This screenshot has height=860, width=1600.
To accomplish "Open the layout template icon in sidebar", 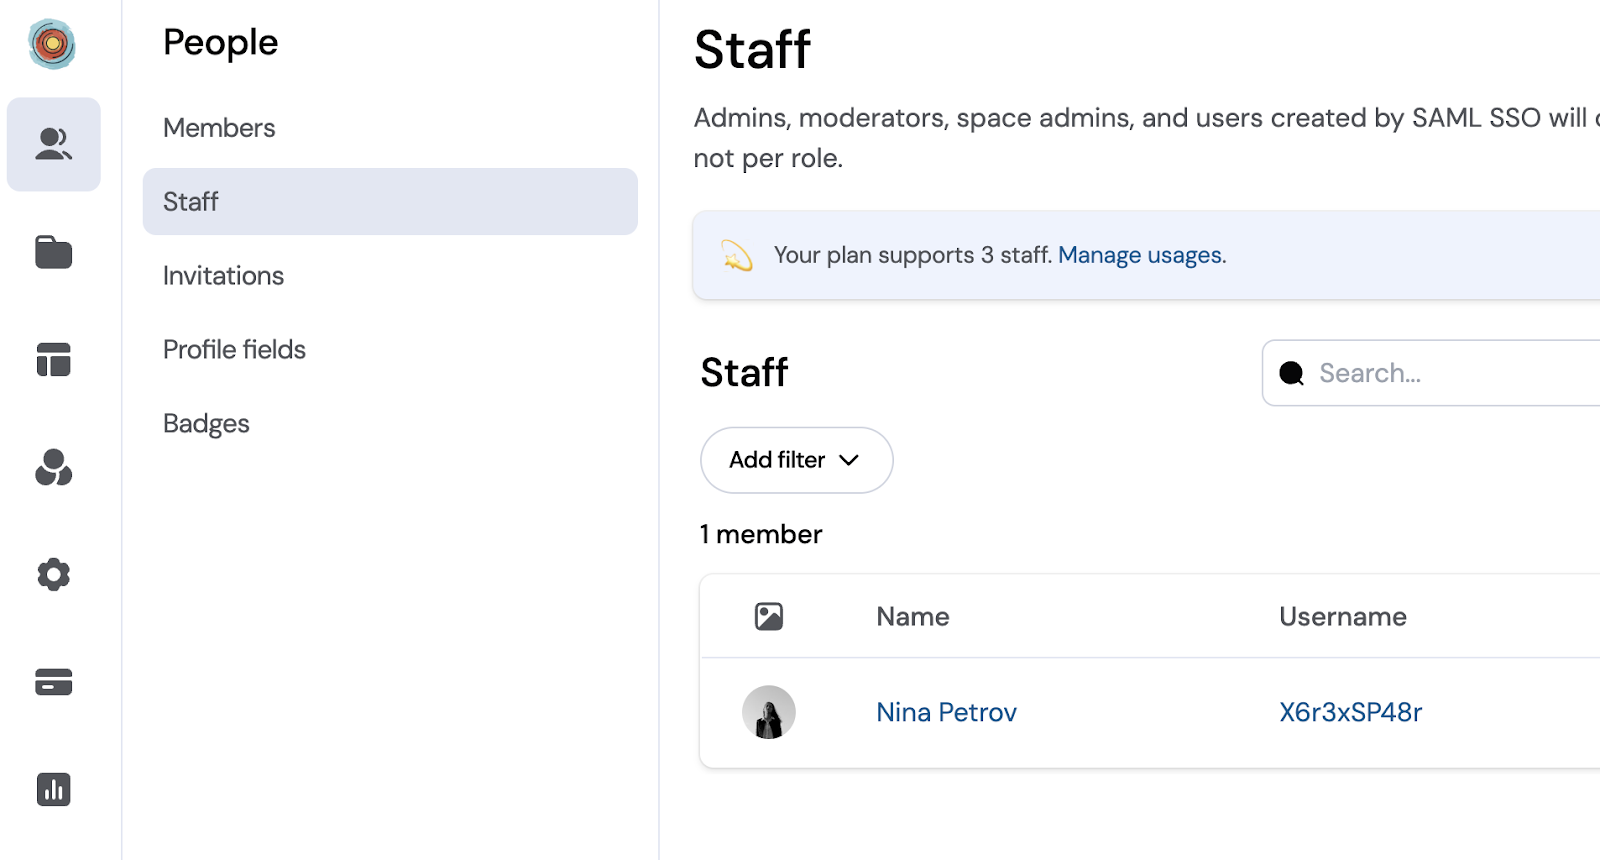I will 54,360.
